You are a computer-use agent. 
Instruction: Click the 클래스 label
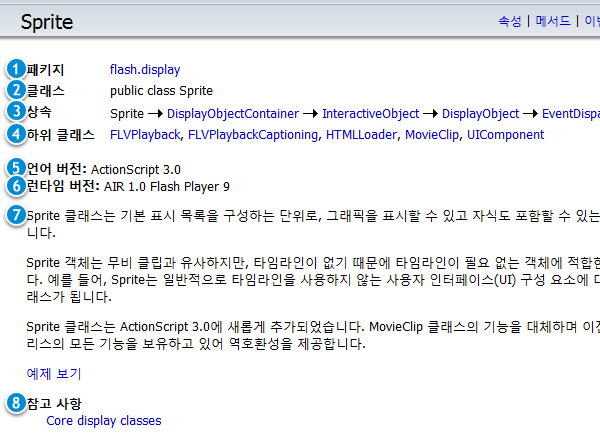coord(45,91)
